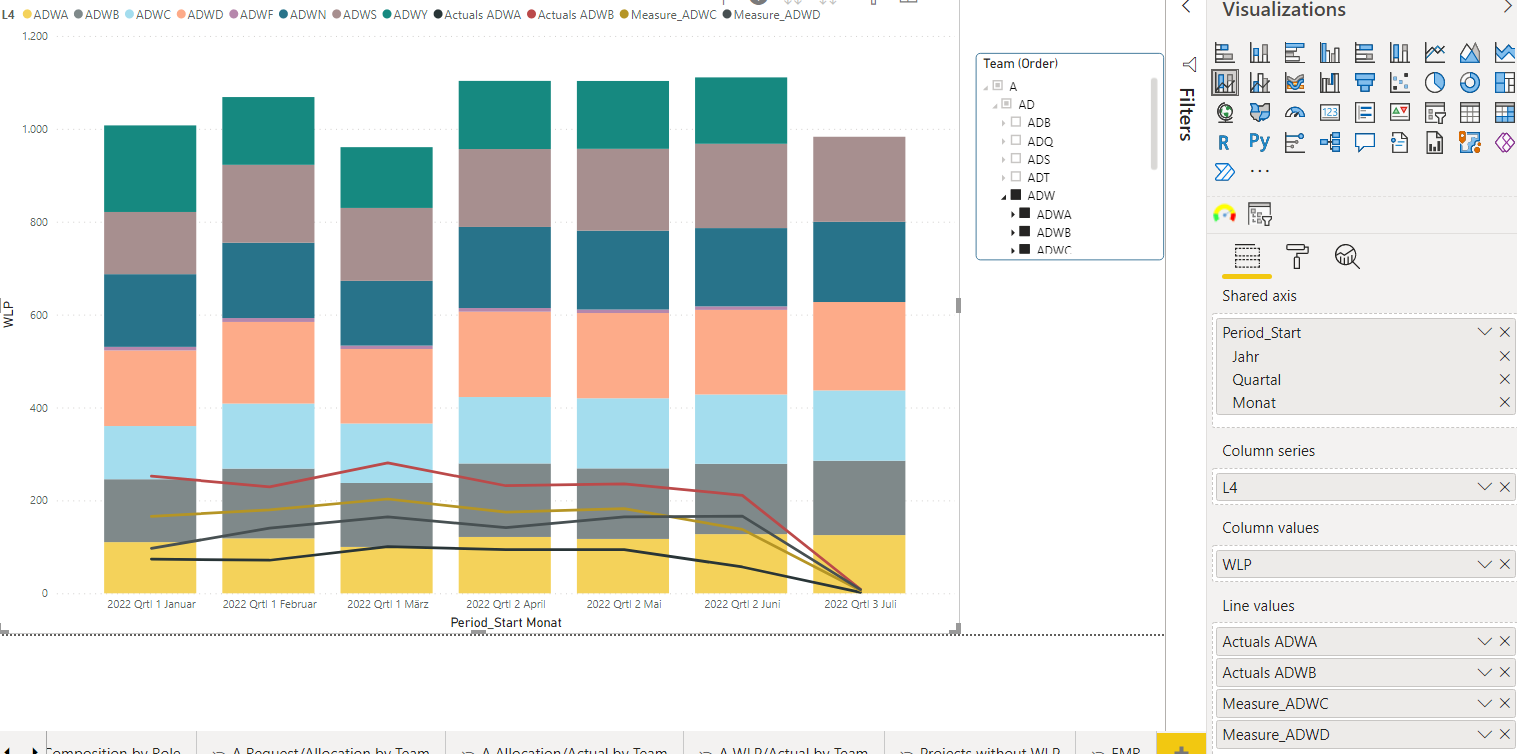Select the Q&A speech bubble visual
Viewport: 1517px width, 754px height.
(x=1365, y=142)
